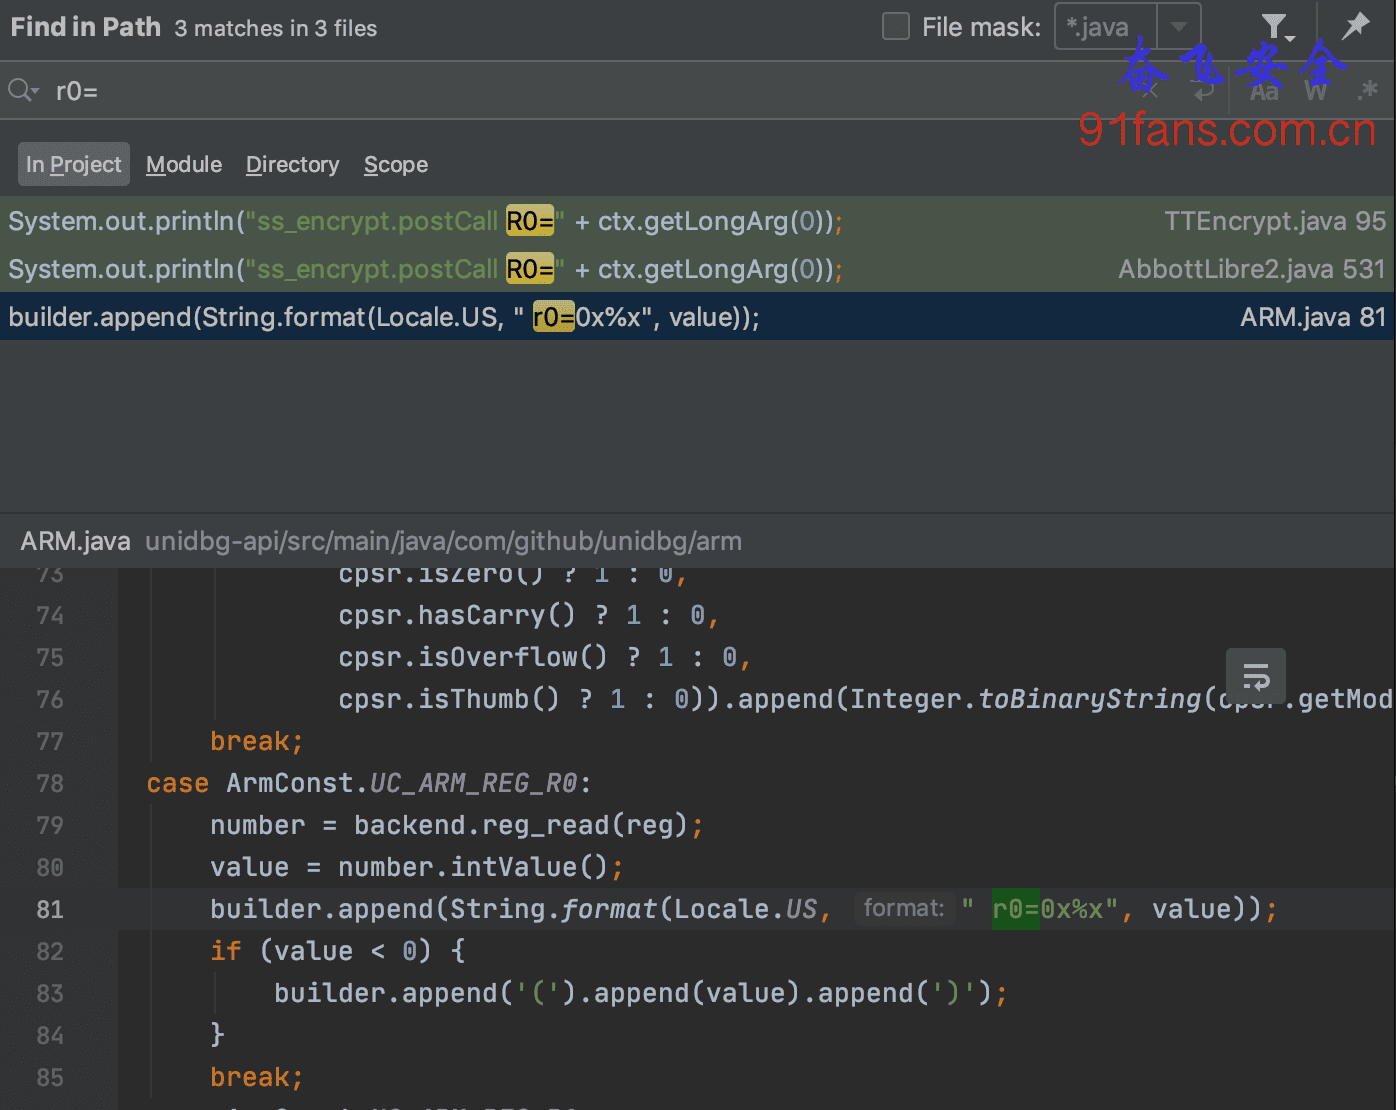The height and width of the screenshot is (1110, 1396).
Task: Click 'value = number.intValue();' on line 80
Action: tap(417, 867)
